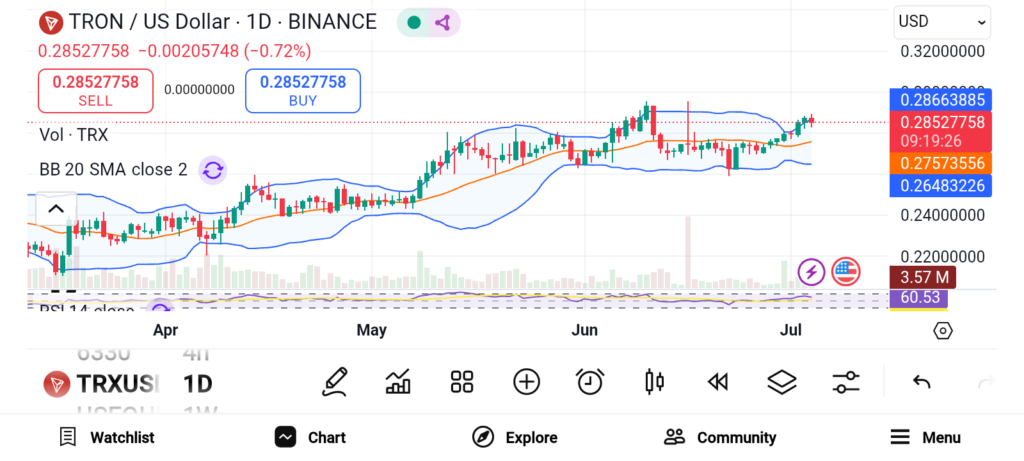This screenshot has width=1024, height=461.
Task: Switch to the Chart tab
Action: (310, 437)
